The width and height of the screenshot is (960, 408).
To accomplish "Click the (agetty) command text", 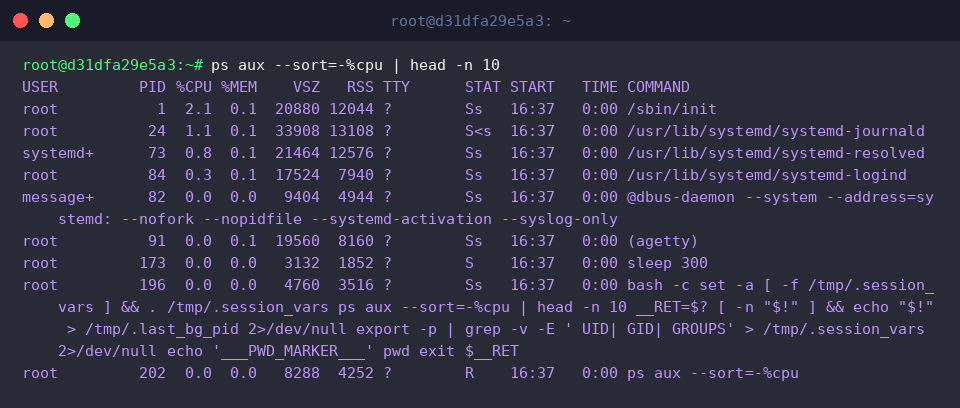I will coord(662,241).
